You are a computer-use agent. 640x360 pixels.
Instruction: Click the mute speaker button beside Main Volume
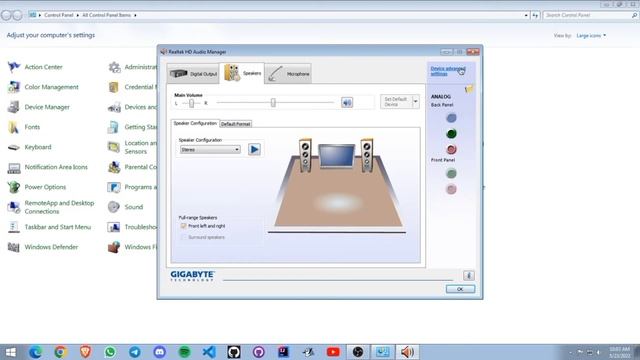tap(347, 102)
